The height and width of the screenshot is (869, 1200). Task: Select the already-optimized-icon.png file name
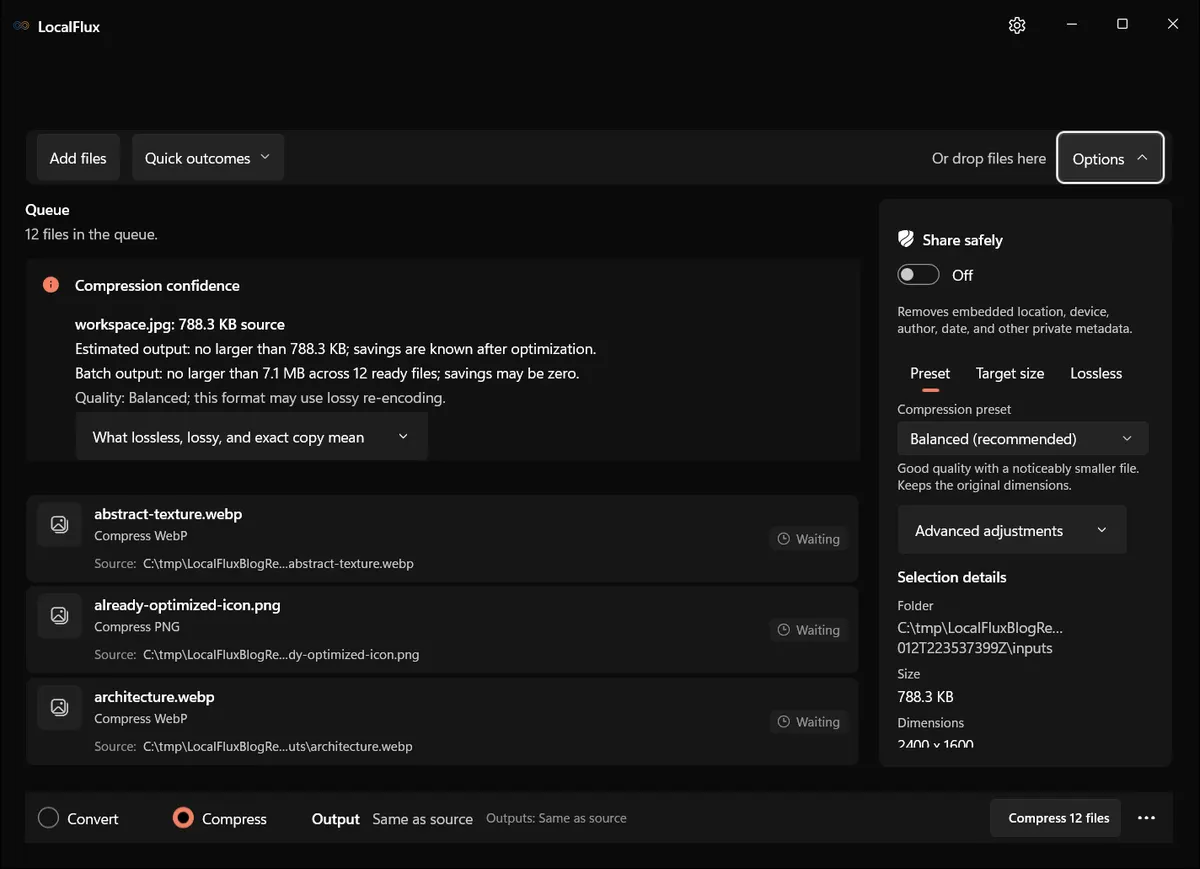point(187,605)
